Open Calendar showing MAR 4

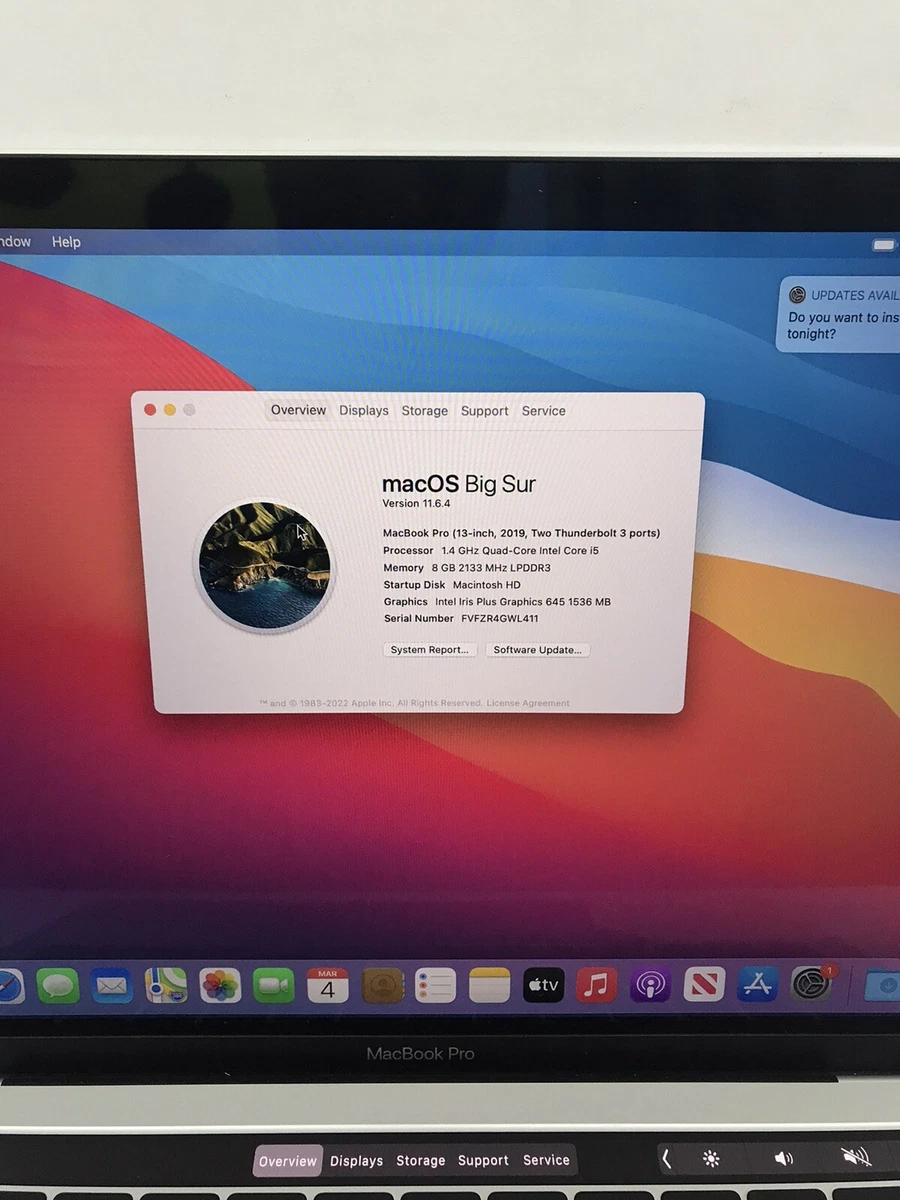click(328, 986)
